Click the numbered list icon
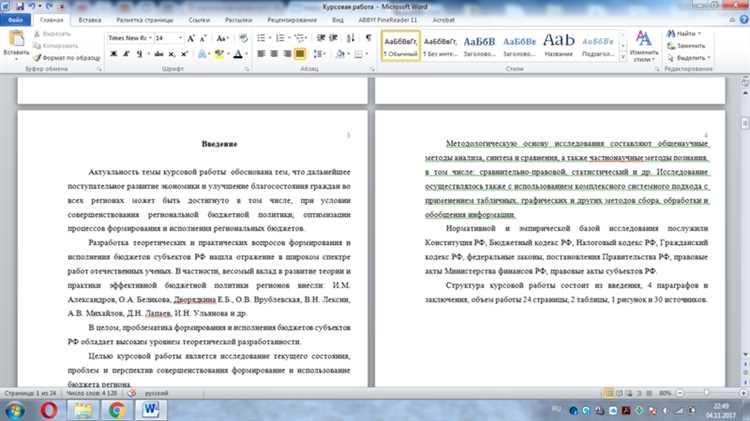This screenshot has width=750, height=421. 280,38
